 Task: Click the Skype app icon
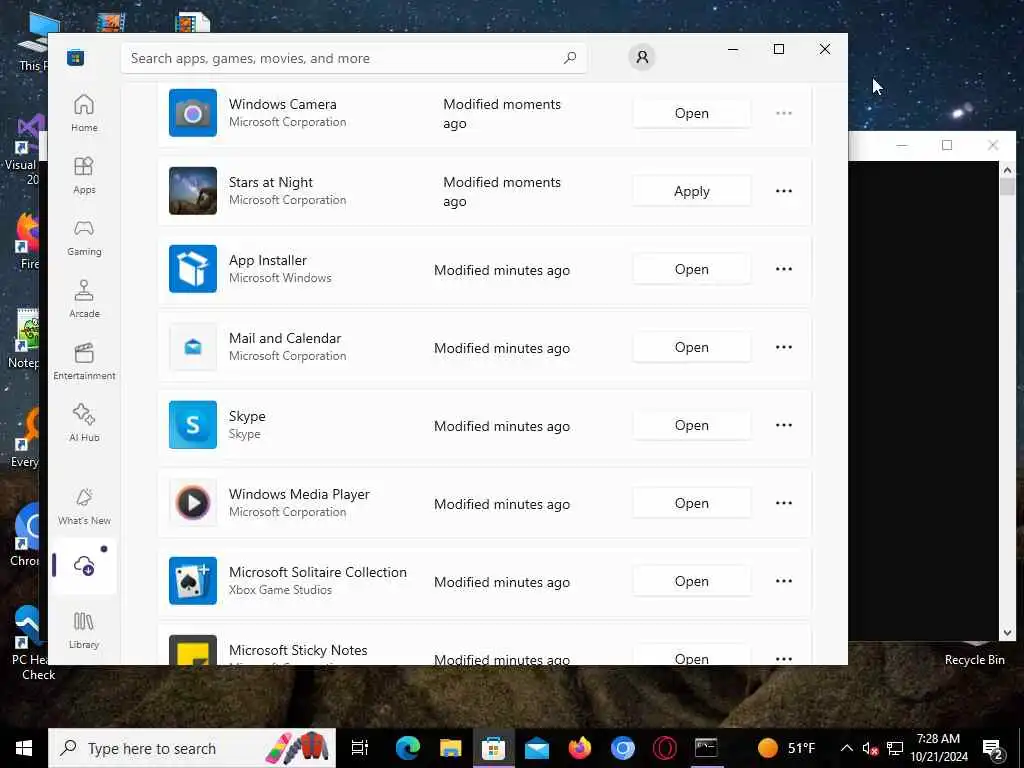tap(193, 424)
